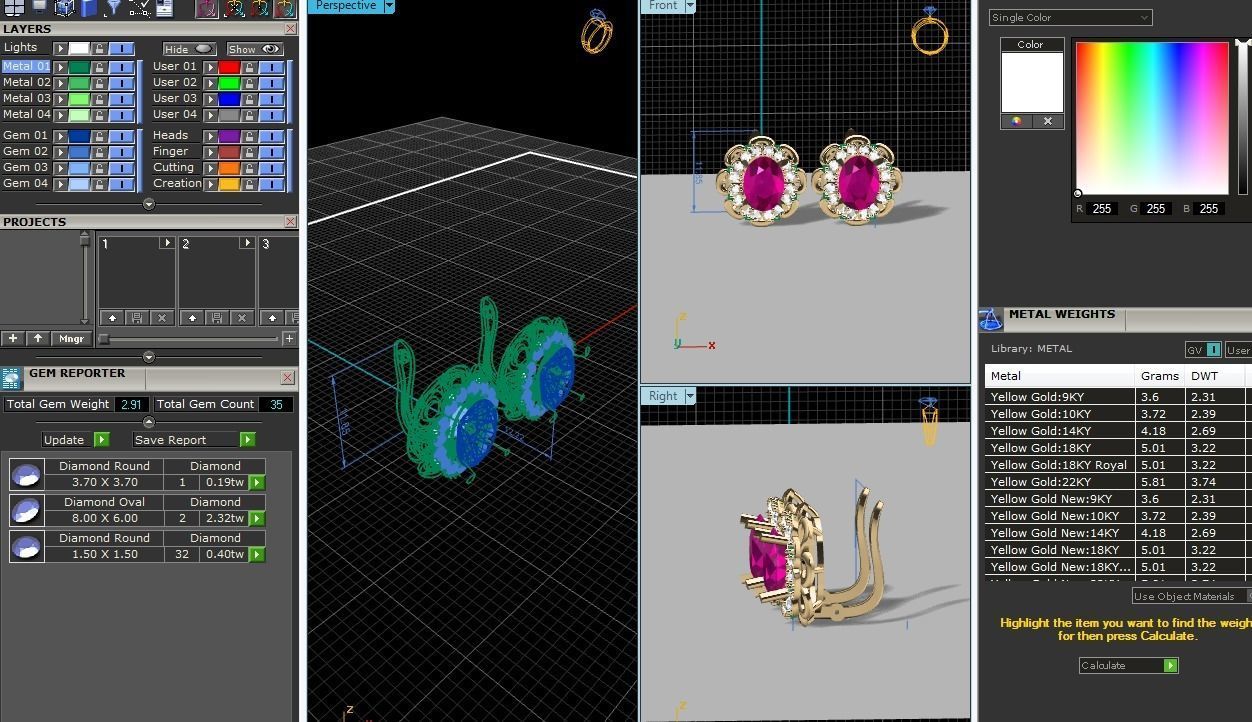Select the Gem 04 layer name

point(26,184)
